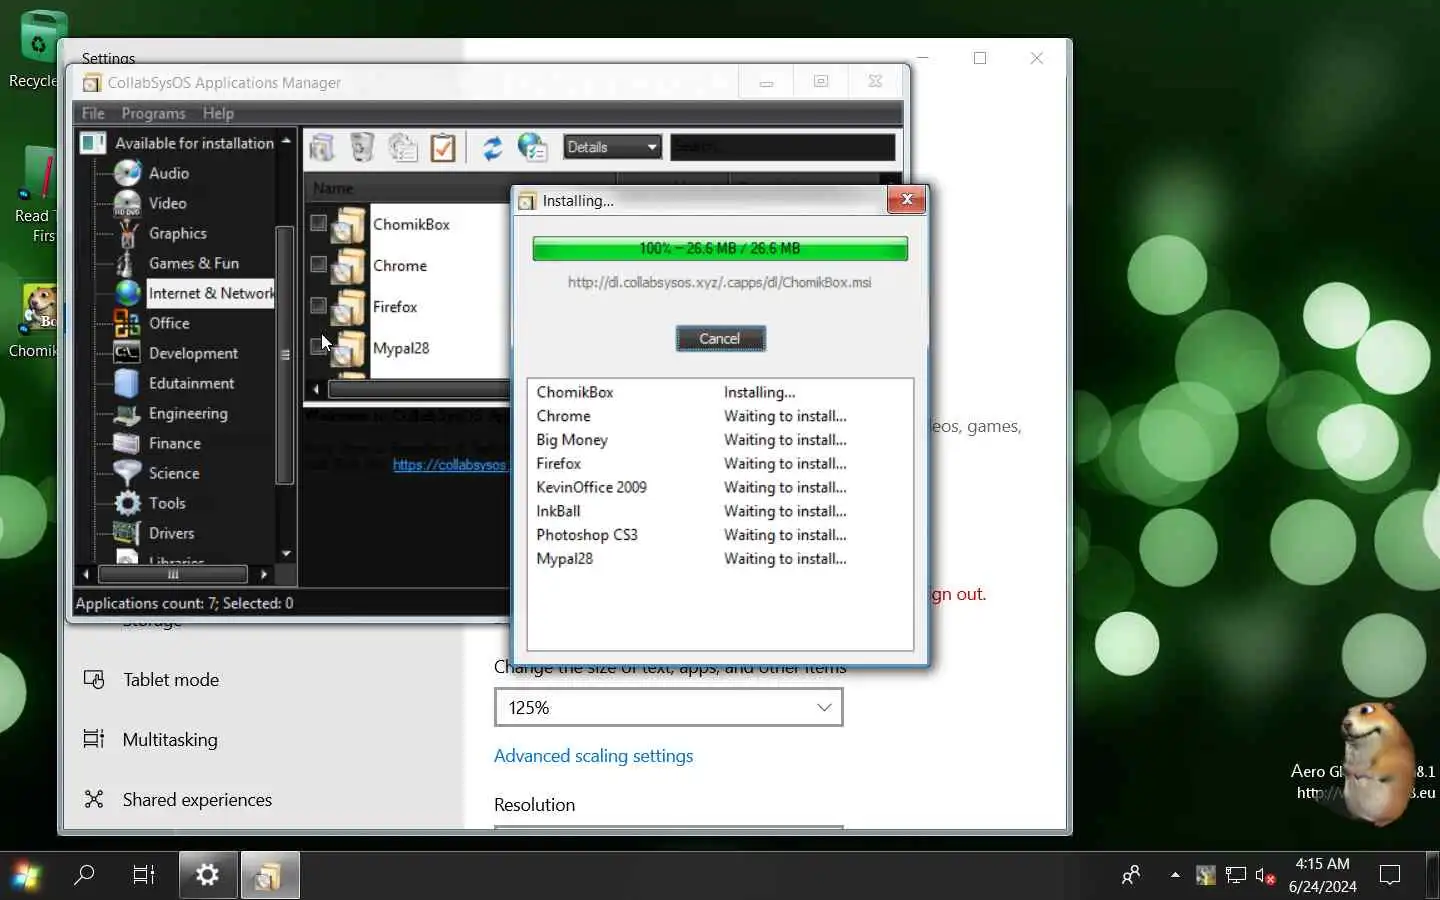Open the 125% scaling dropdown in Settings
Viewport: 1440px width, 900px height.
pos(668,707)
